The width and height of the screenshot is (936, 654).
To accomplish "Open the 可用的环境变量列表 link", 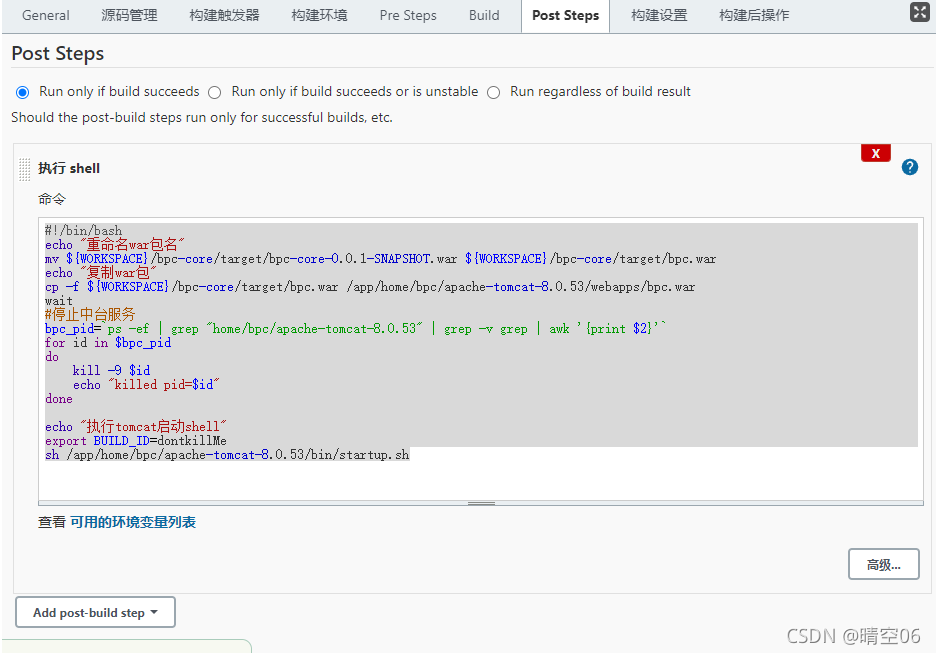I will [133, 522].
